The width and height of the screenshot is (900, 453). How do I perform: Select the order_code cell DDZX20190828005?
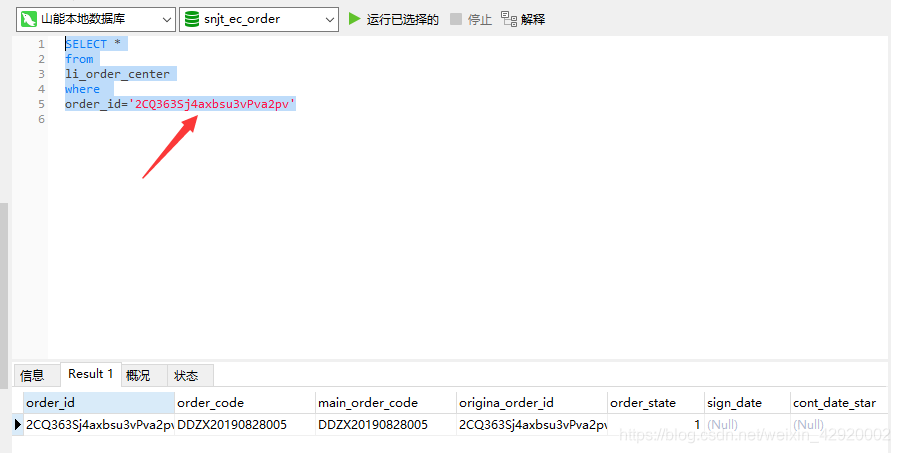245,425
